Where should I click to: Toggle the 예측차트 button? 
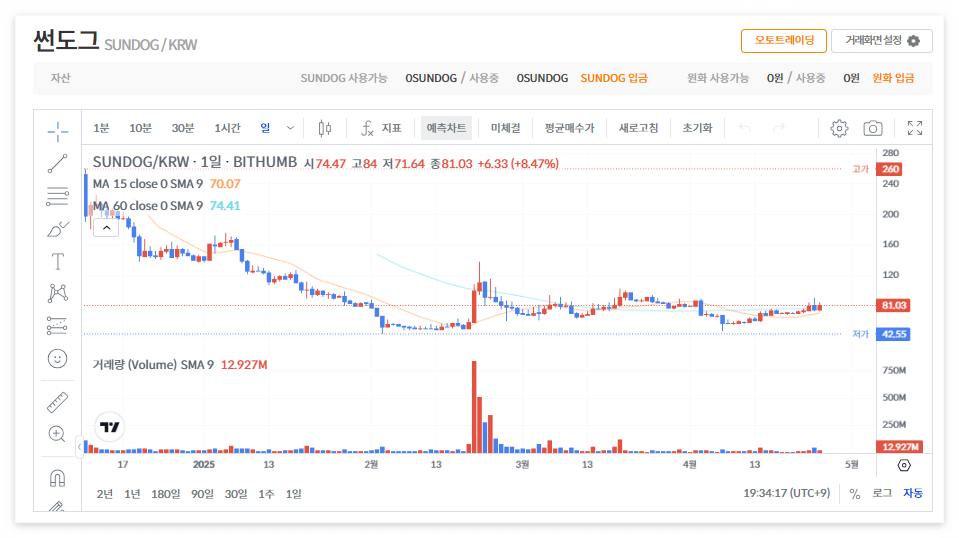[x=446, y=128]
